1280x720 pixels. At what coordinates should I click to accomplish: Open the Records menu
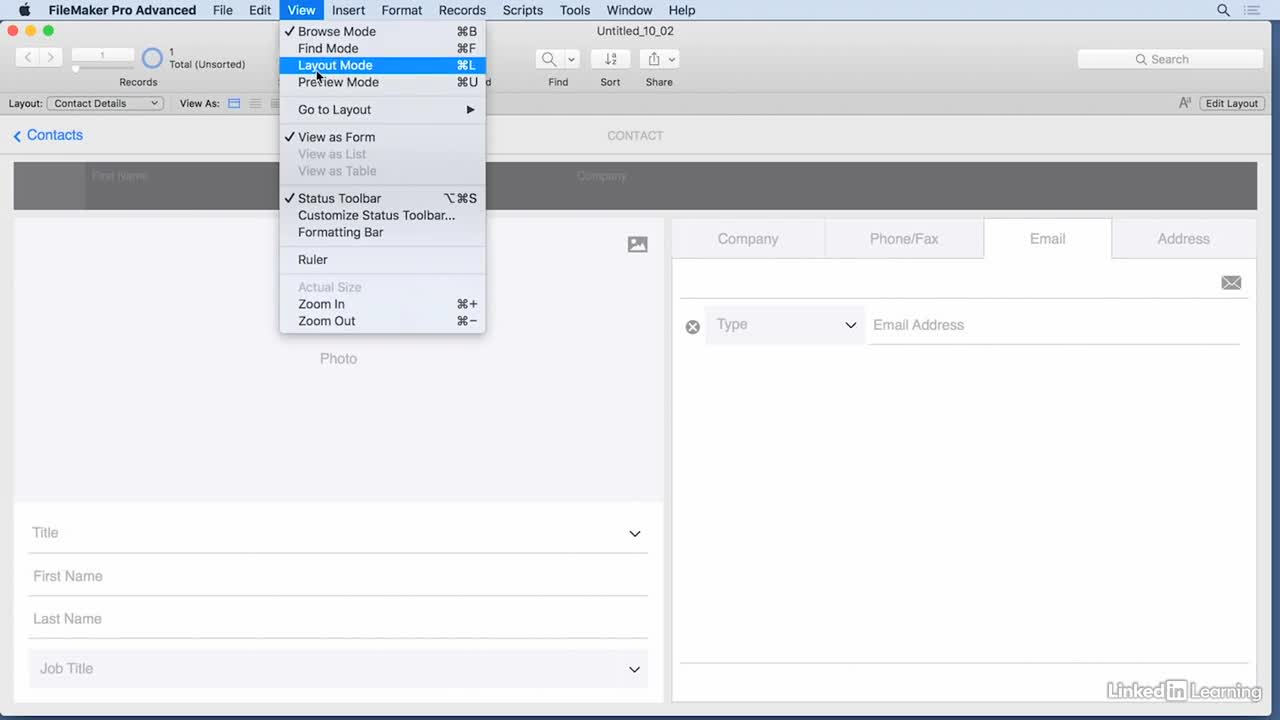pyautogui.click(x=462, y=10)
